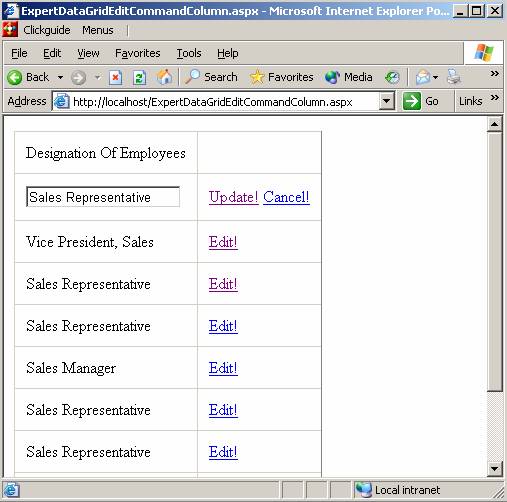Open Favorites star icon in toolbar

(257, 77)
